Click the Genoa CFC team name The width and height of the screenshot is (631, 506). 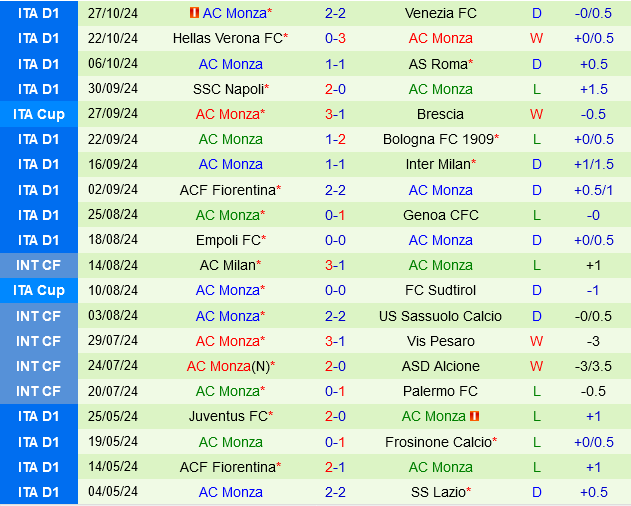click(x=440, y=215)
